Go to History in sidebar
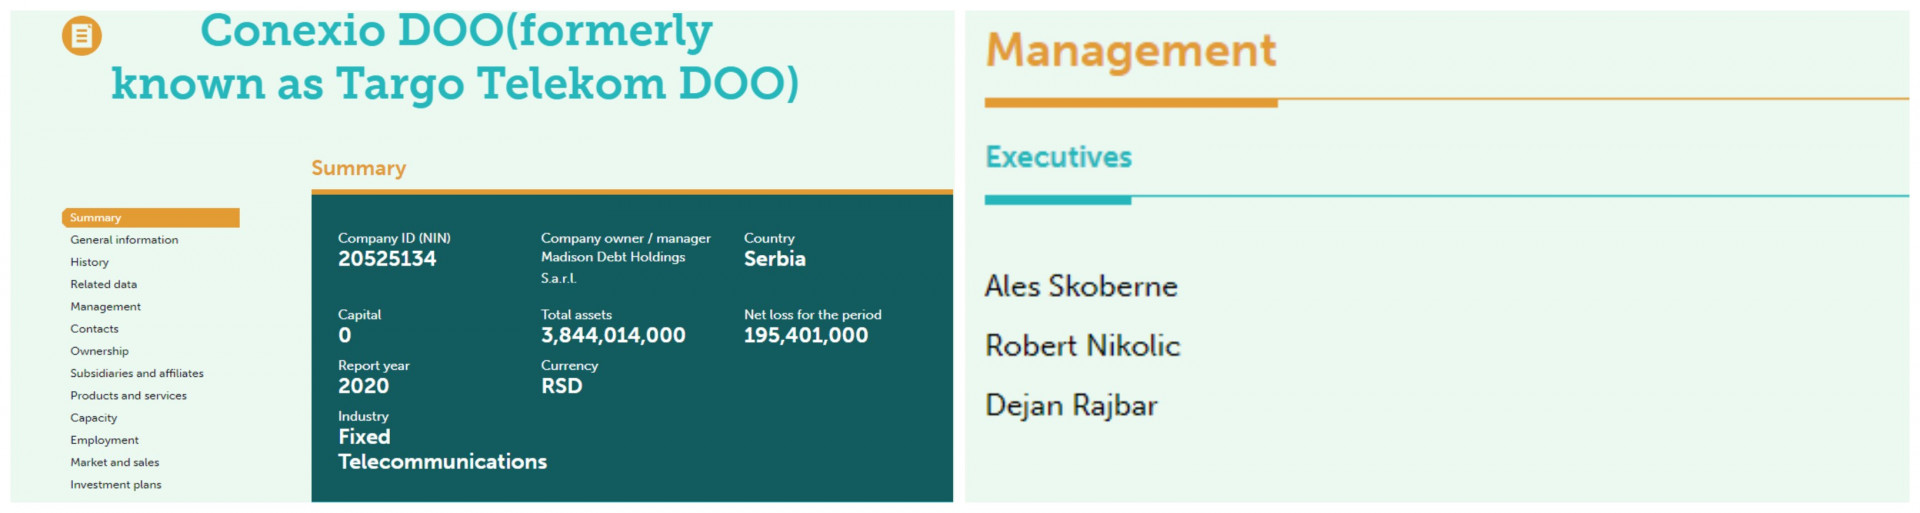 (x=89, y=262)
